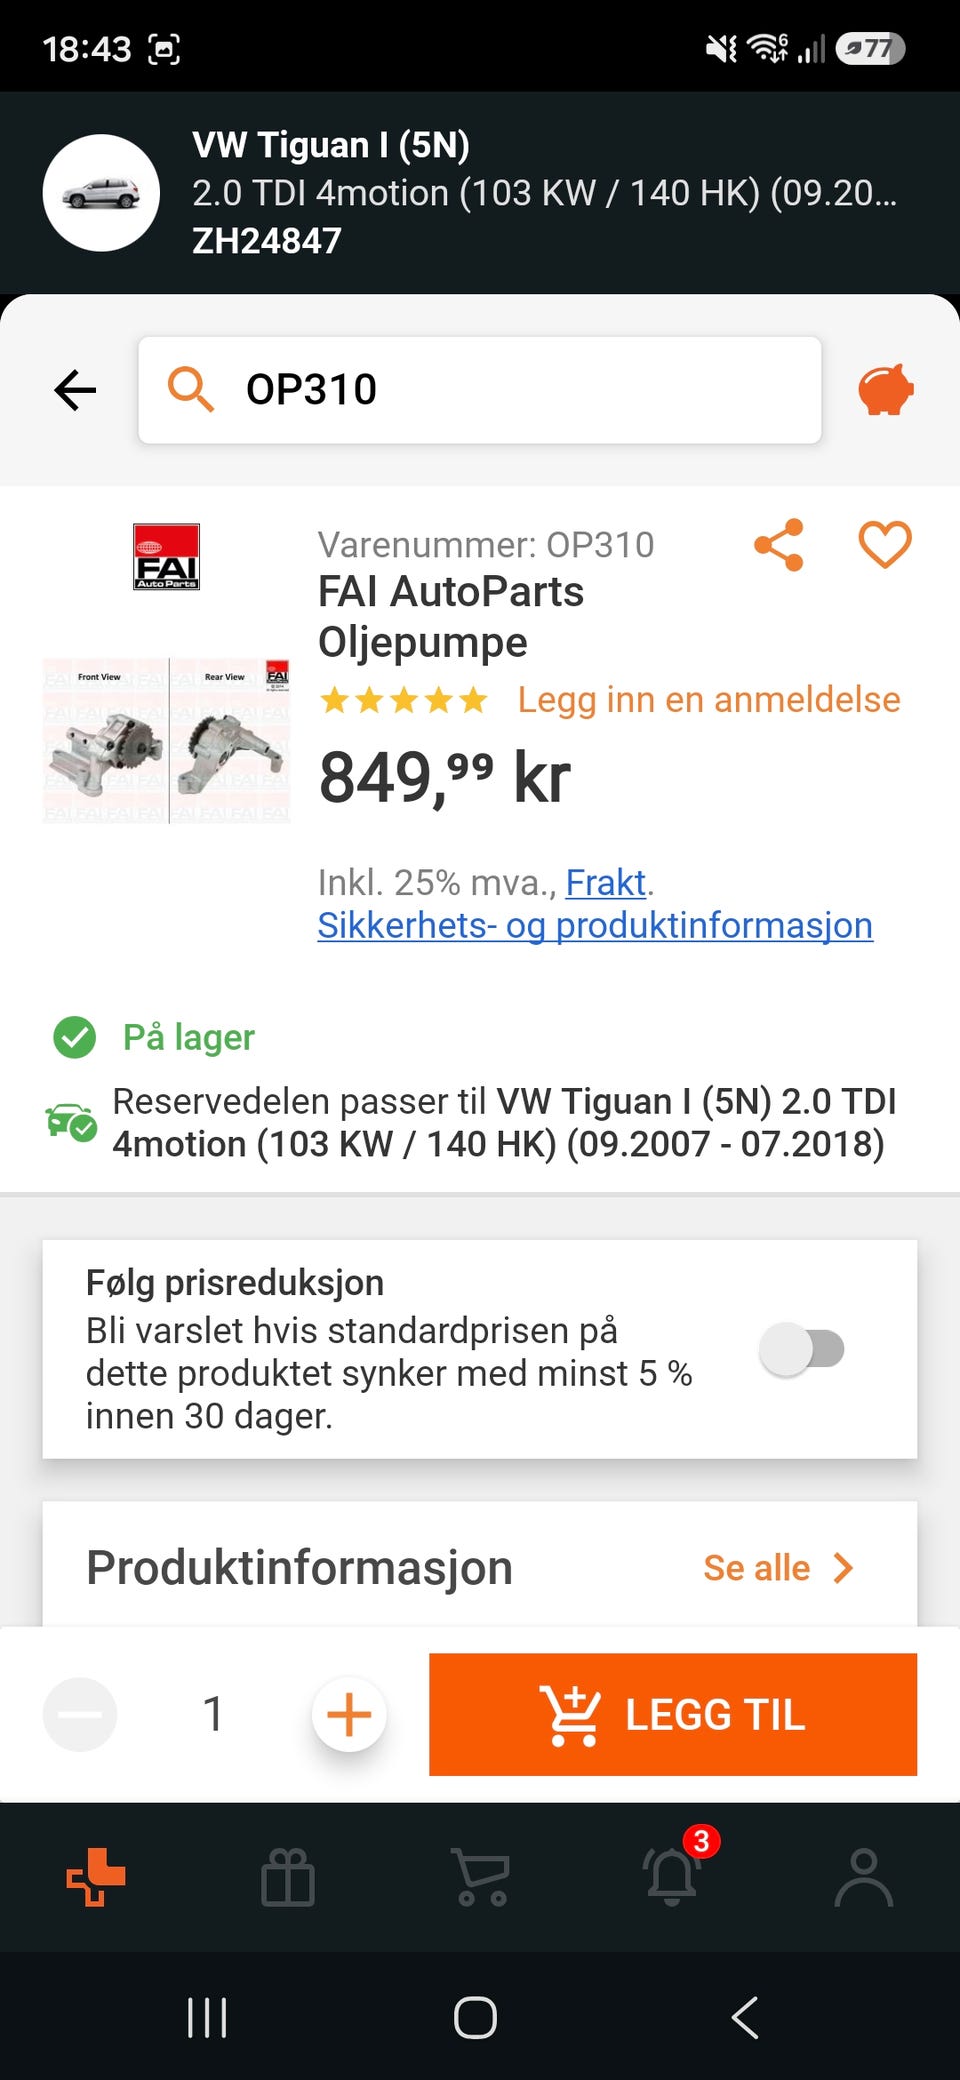
Task: Go to the shopping cart tab
Action: tap(481, 1877)
